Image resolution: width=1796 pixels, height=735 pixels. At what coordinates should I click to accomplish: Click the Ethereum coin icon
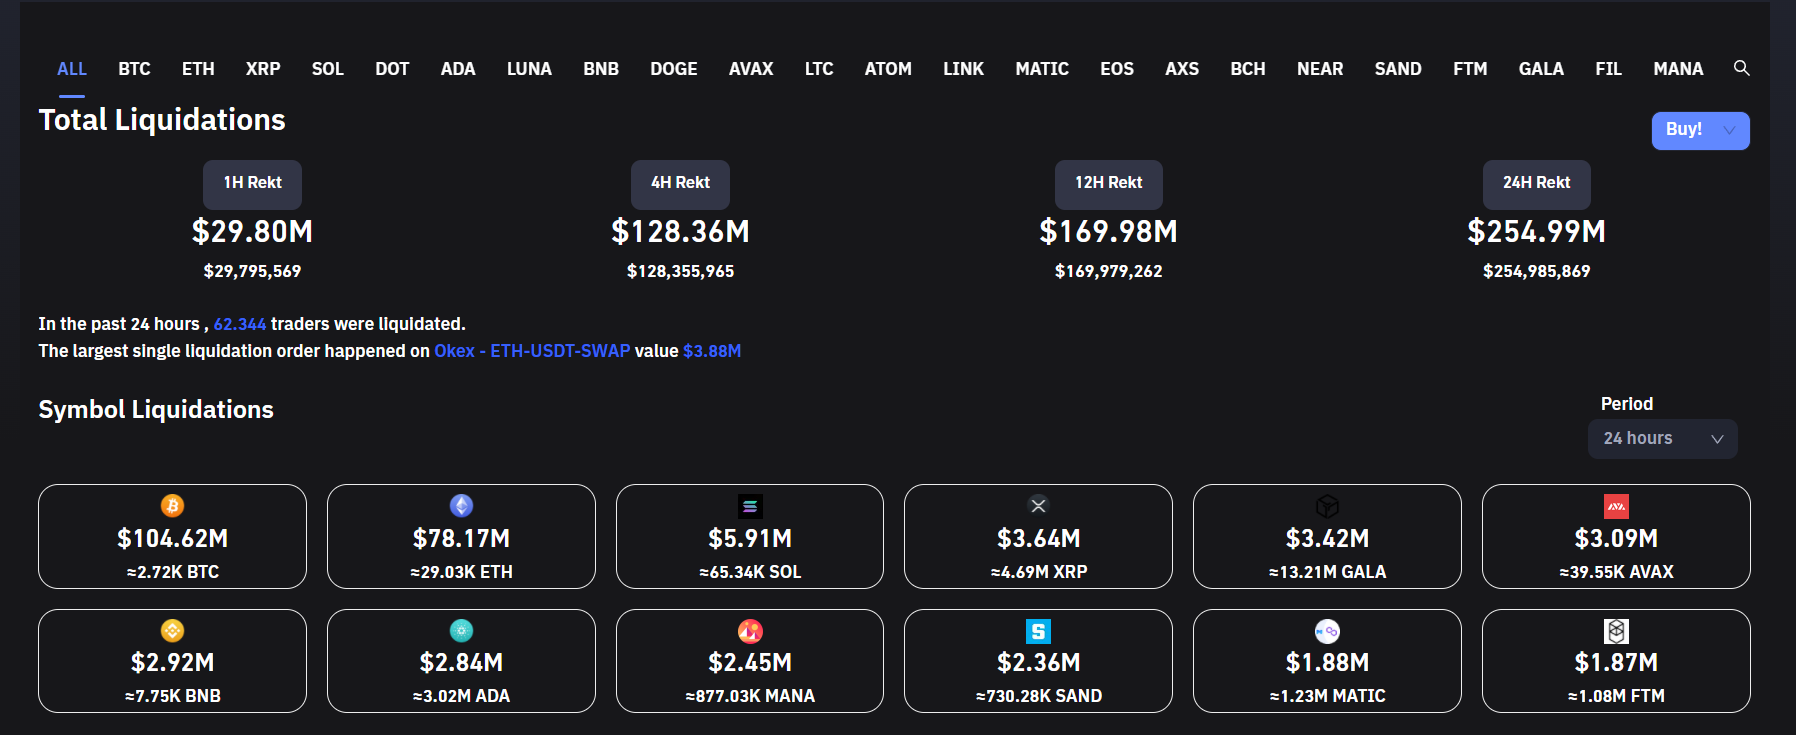click(461, 506)
